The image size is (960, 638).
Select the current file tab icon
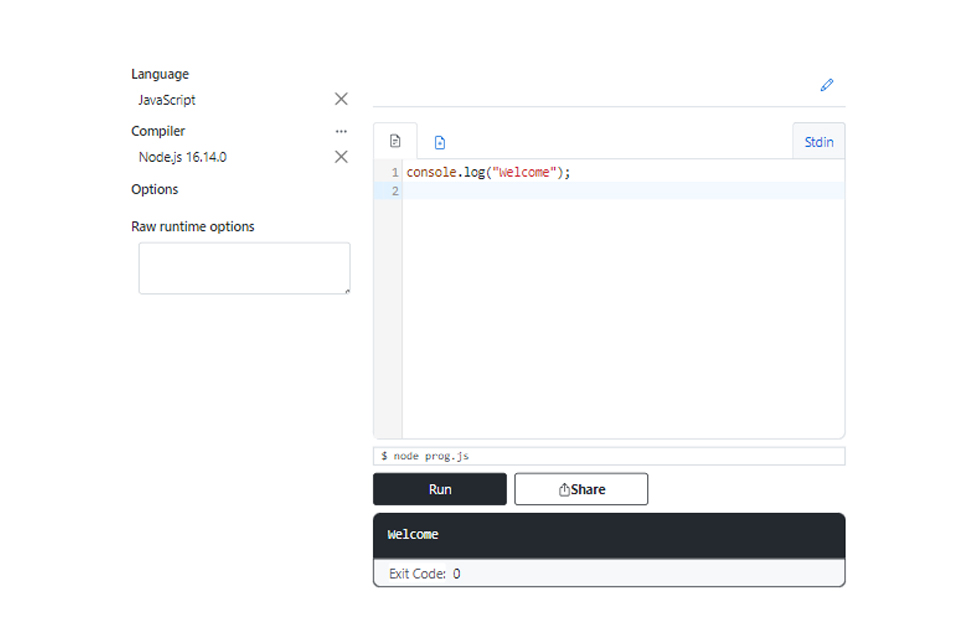click(395, 141)
